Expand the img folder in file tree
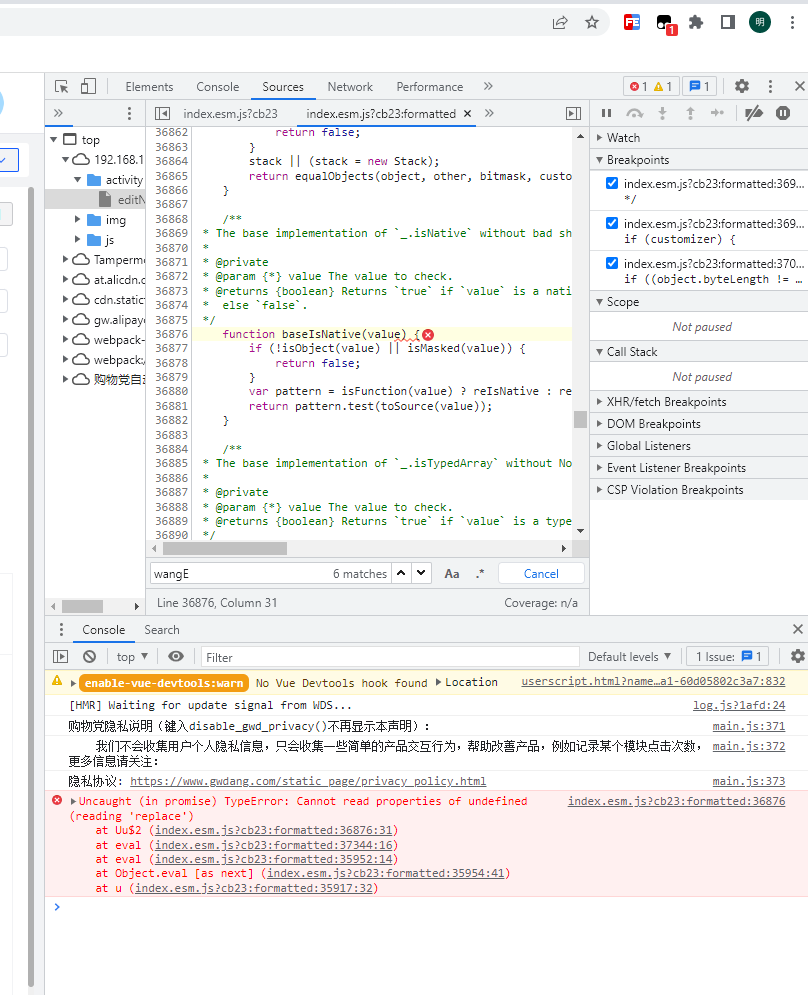Image resolution: width=808 pixels, height=995 pixels. [77, 220]
